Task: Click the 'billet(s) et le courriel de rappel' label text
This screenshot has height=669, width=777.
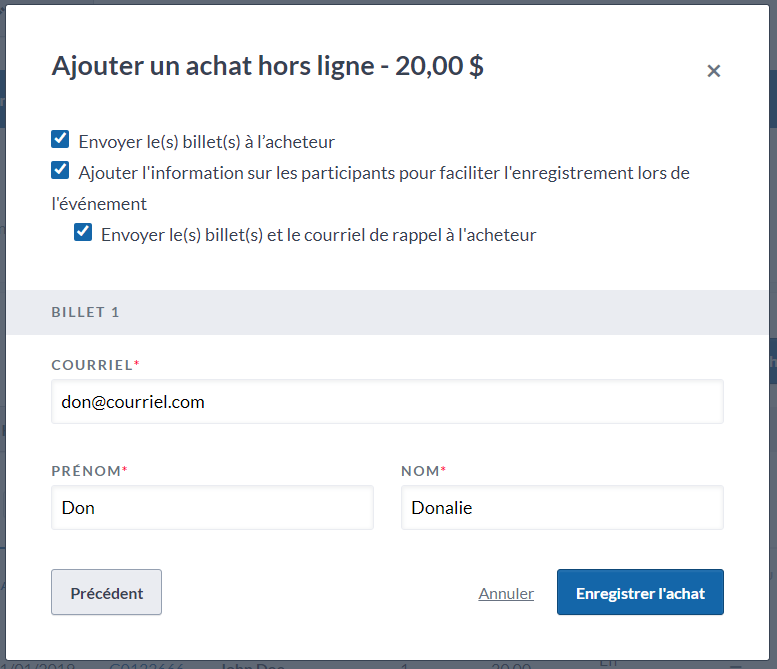Action: point(318,236)
